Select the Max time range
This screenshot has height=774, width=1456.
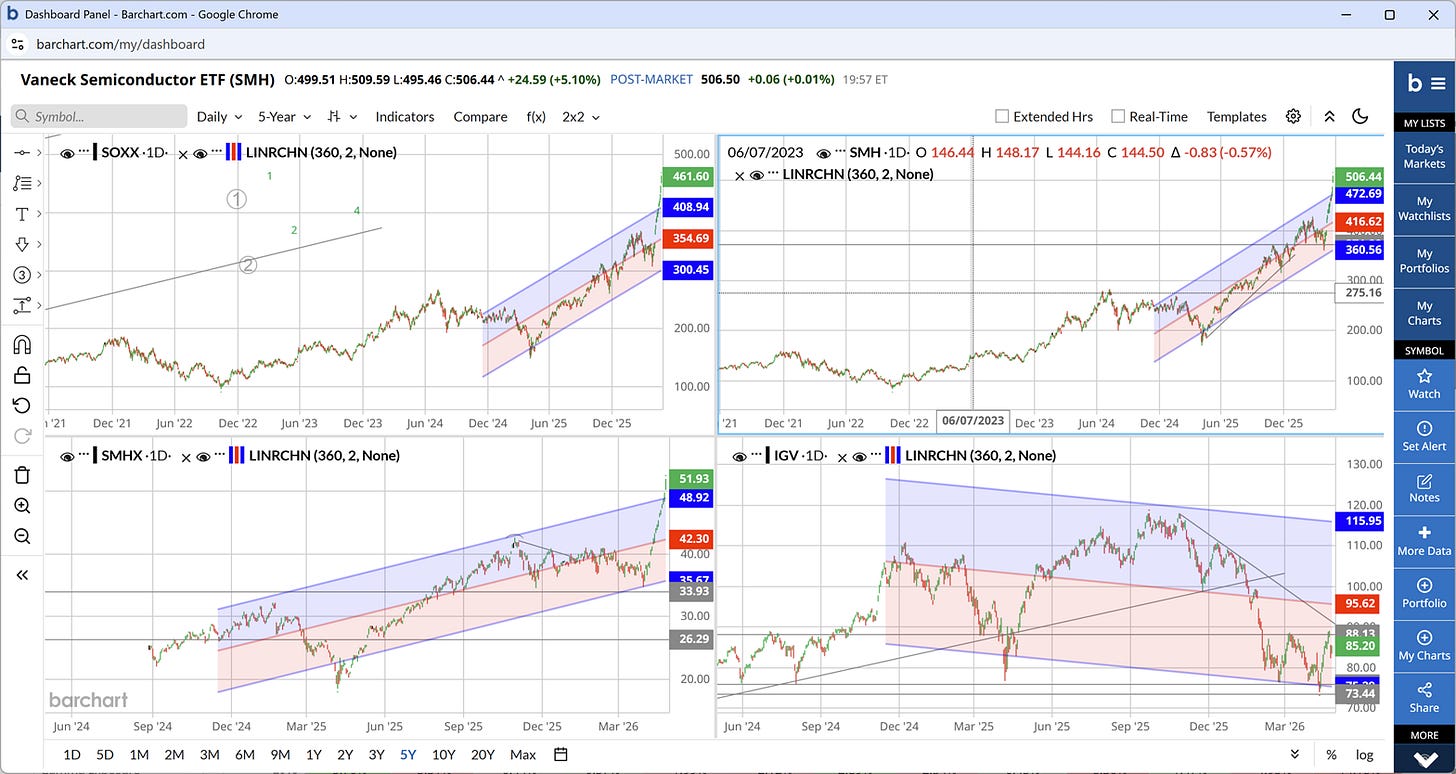pyautogui.click(x=522, y=754)
